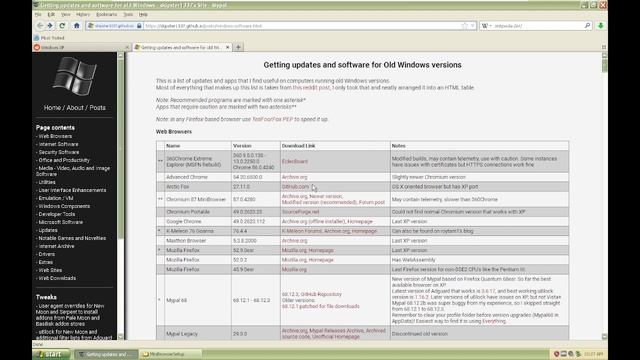640x360 pixels.
Task: Click the red security tray icon
Action: click(x=556, y=354)
